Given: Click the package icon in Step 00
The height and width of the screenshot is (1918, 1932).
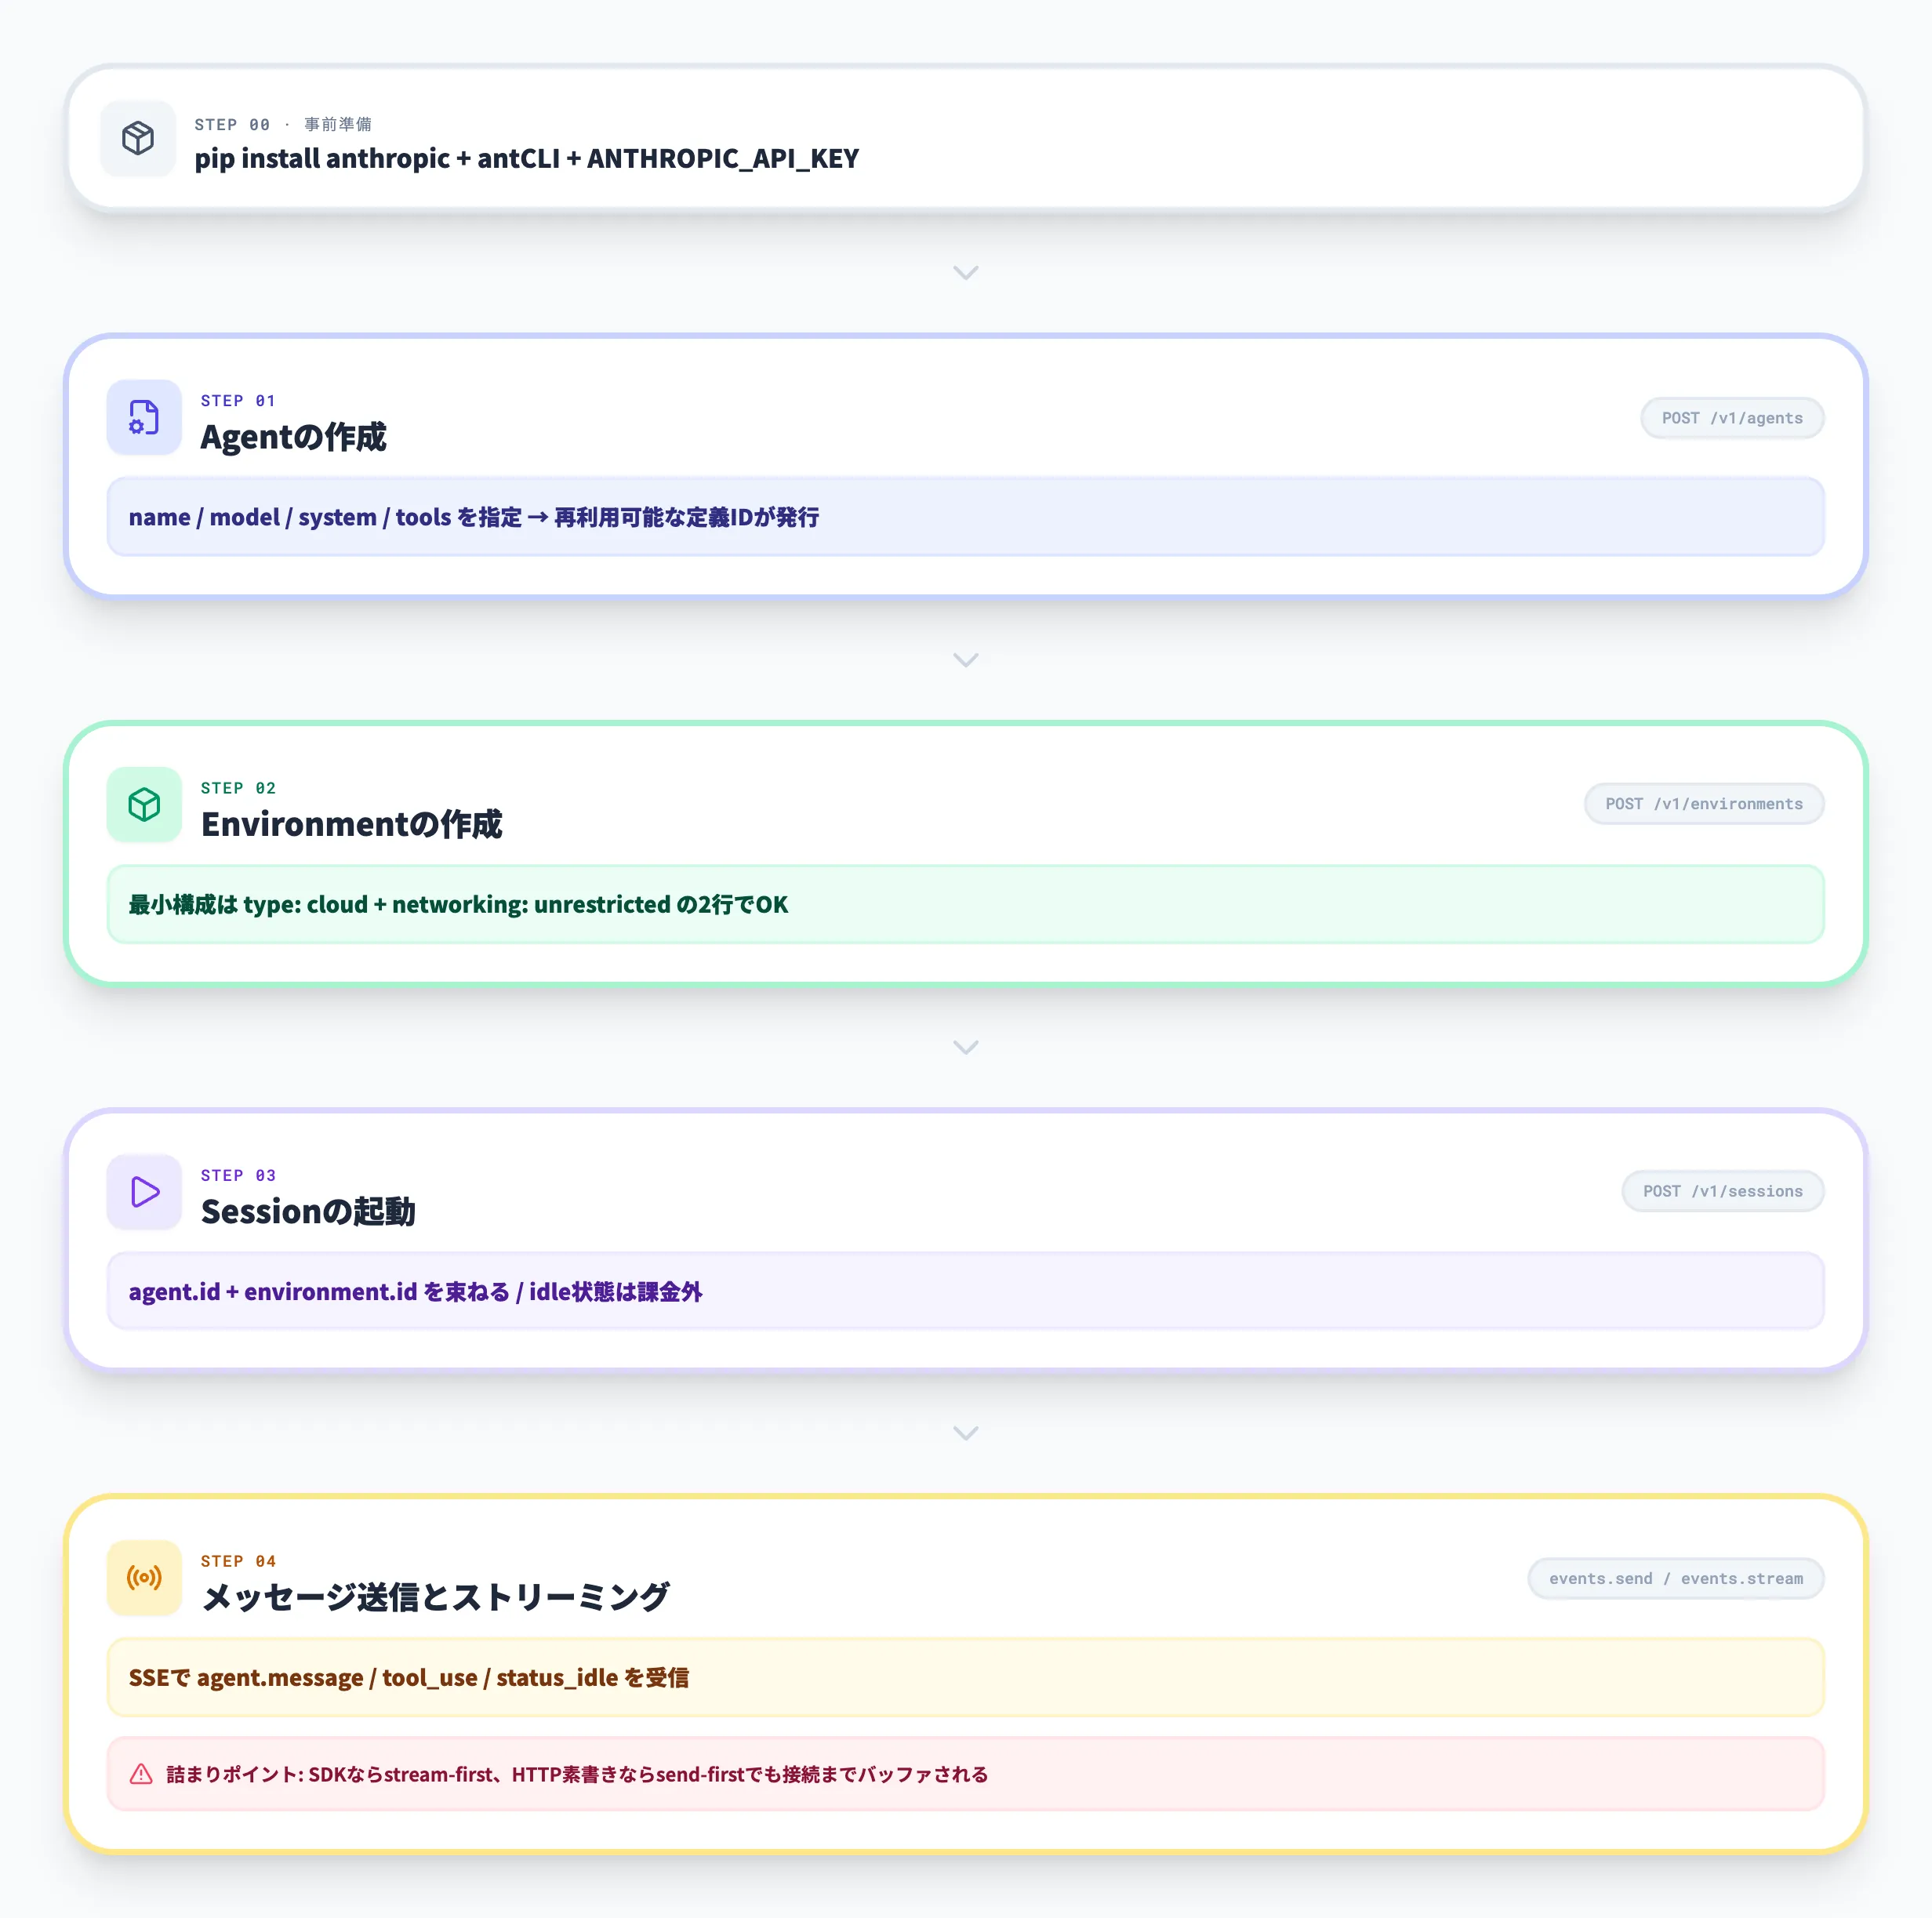Looking at the screenshot, I should coord(138,138).
